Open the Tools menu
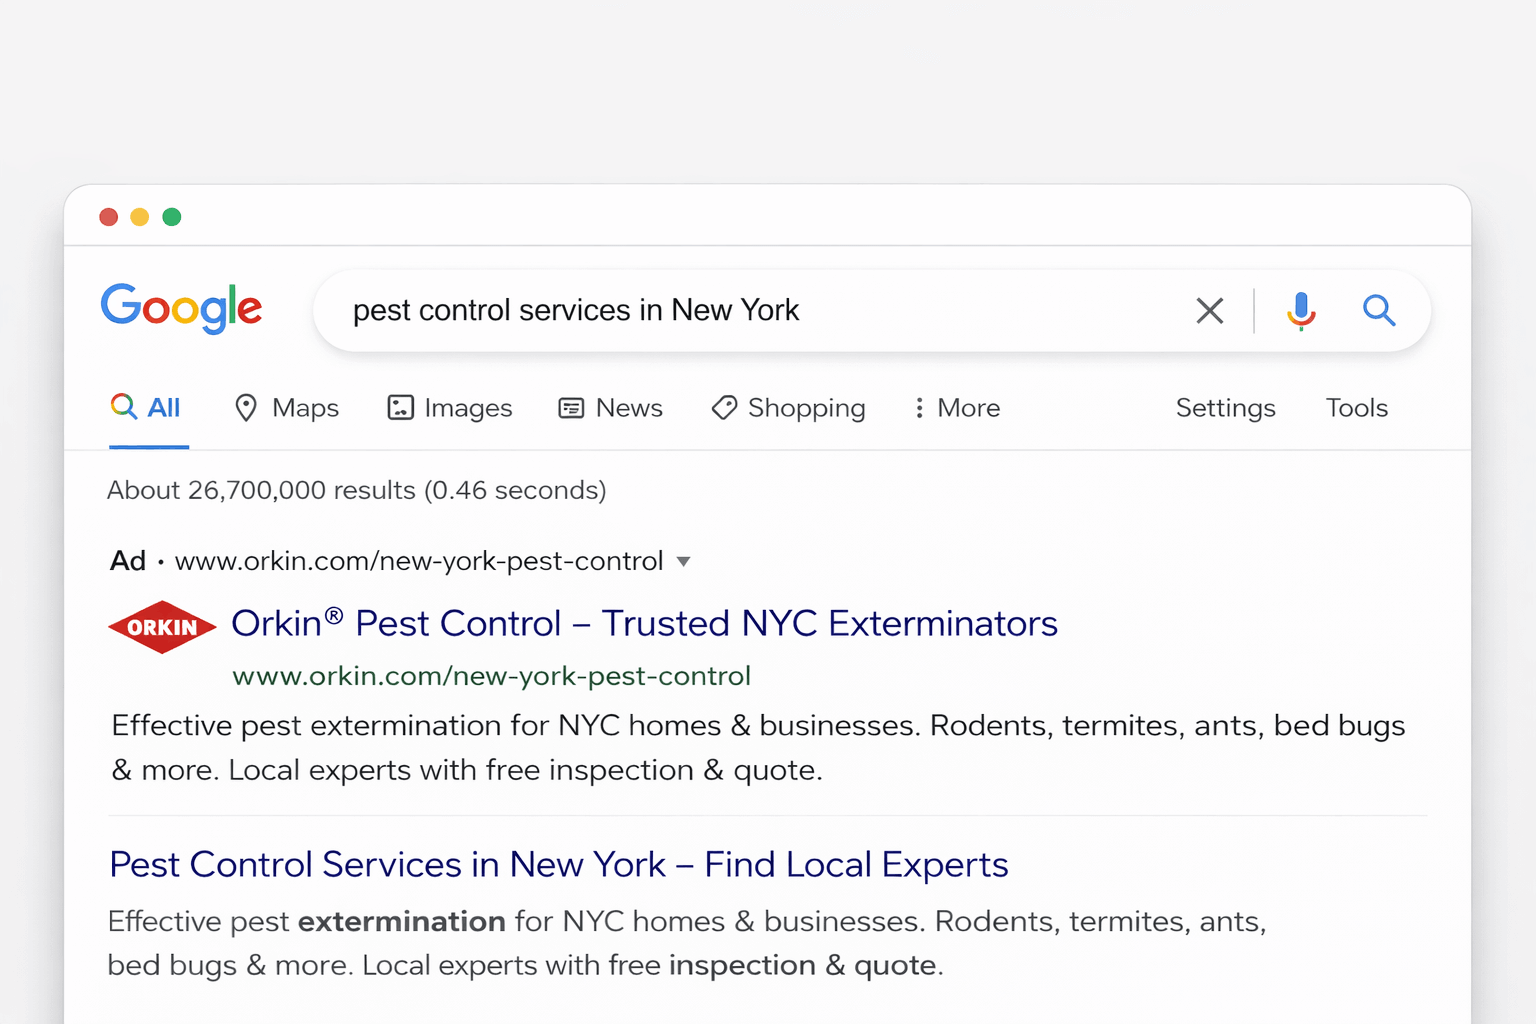Image resolution: width=1536 pixels, height=1024 pixels. [x=1356, y=408]
